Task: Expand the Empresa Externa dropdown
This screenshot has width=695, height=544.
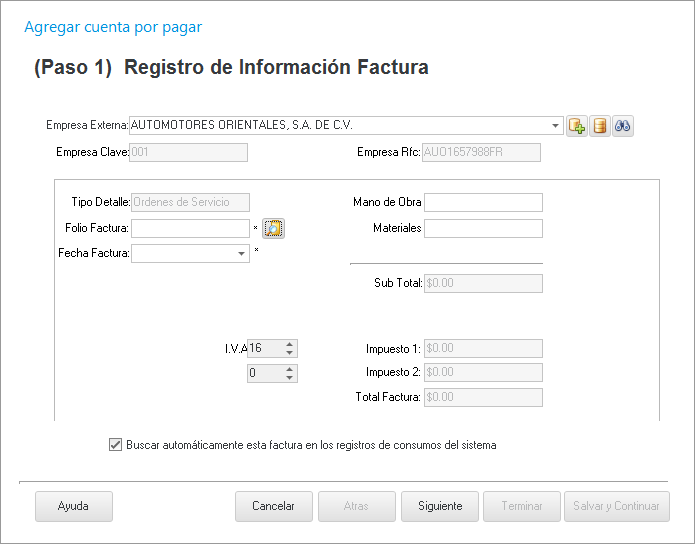Action: 556,126
